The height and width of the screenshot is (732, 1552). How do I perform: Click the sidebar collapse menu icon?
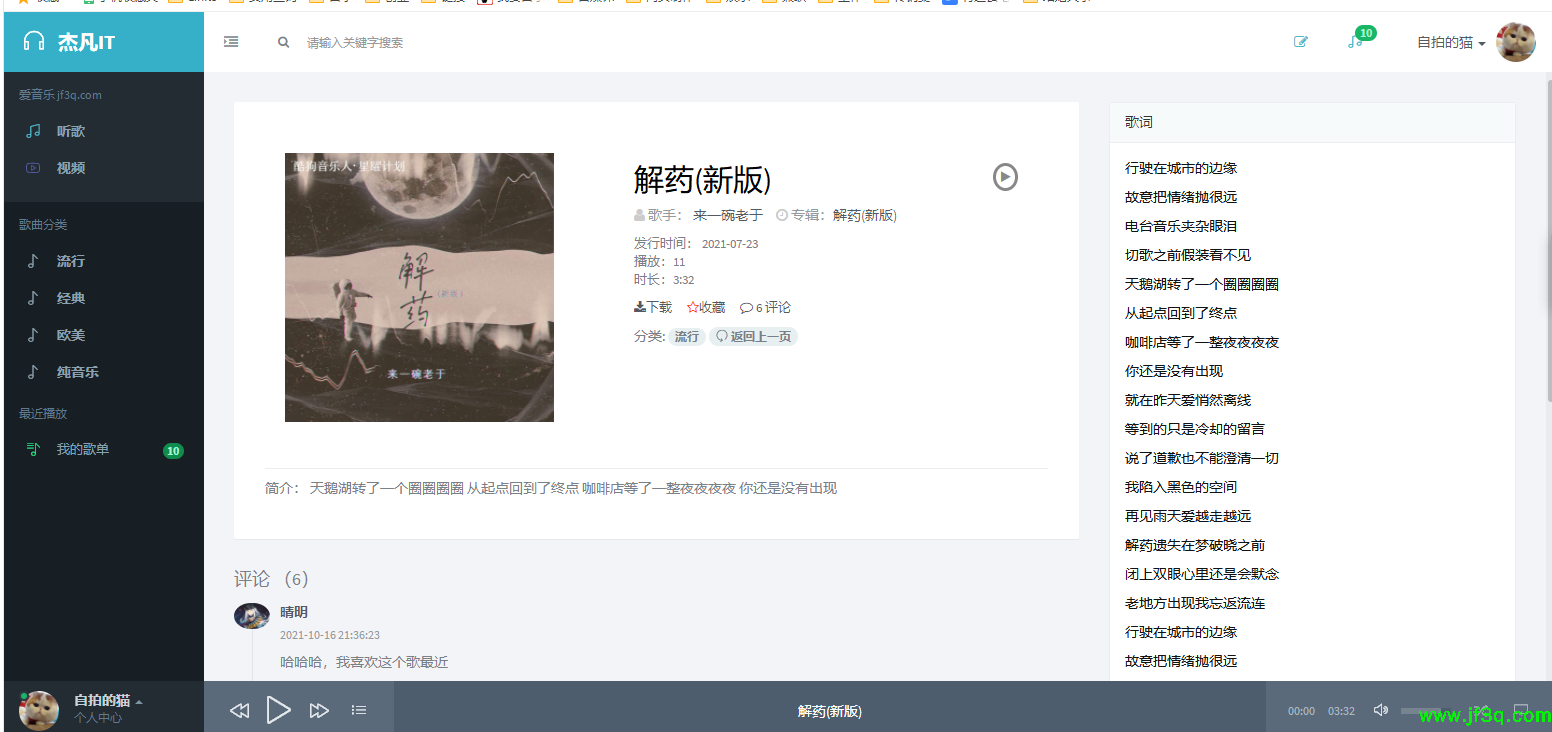pyautogui.click(x=231, y=42)
